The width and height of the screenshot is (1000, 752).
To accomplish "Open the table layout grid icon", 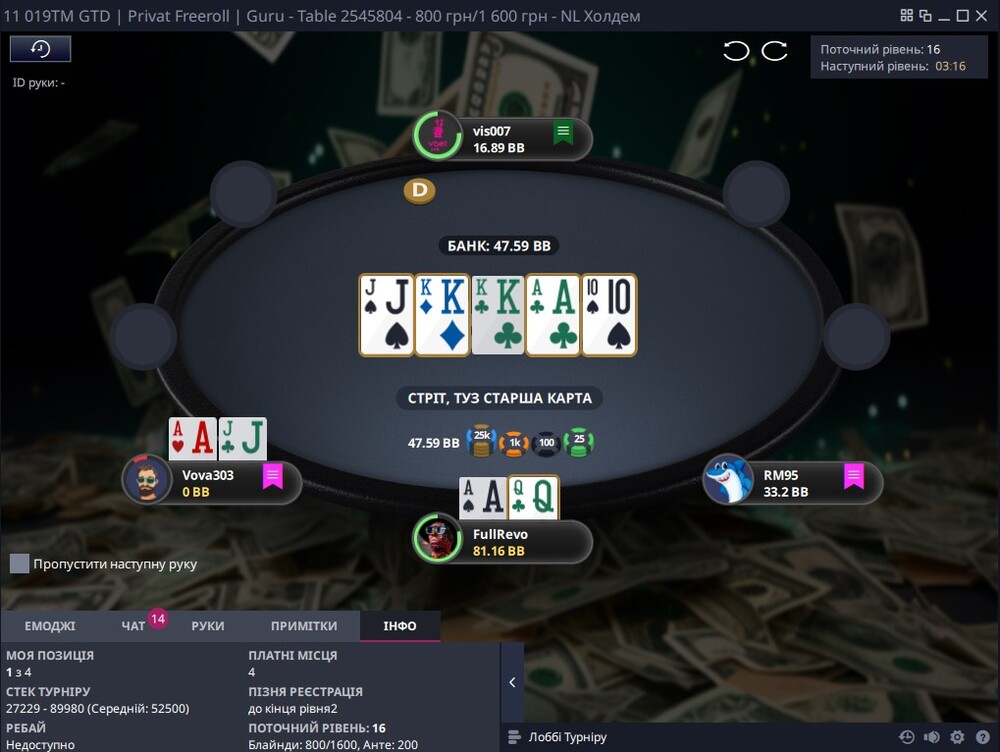I will [x=906, y=15].
